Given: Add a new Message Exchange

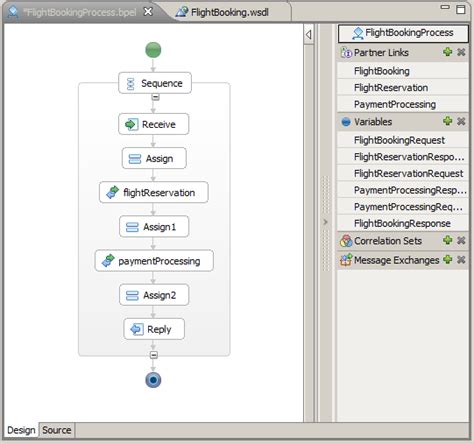Looking at the screenshot, I should (x=448, y=259).
